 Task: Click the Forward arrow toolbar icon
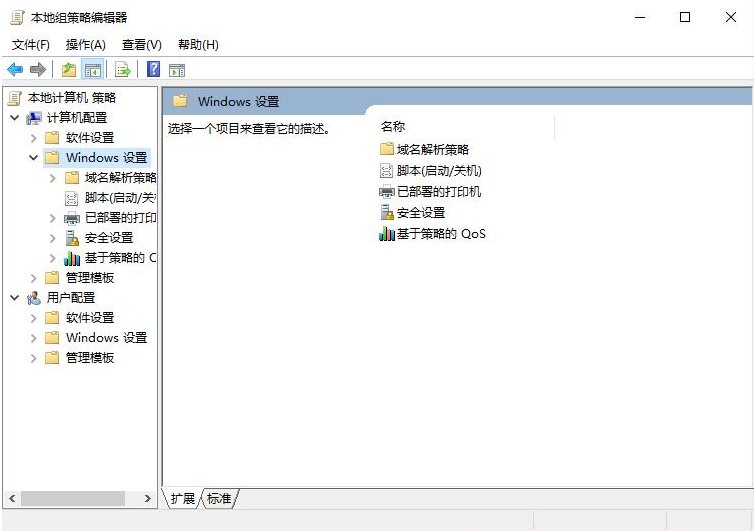click(x=38, y=69)
